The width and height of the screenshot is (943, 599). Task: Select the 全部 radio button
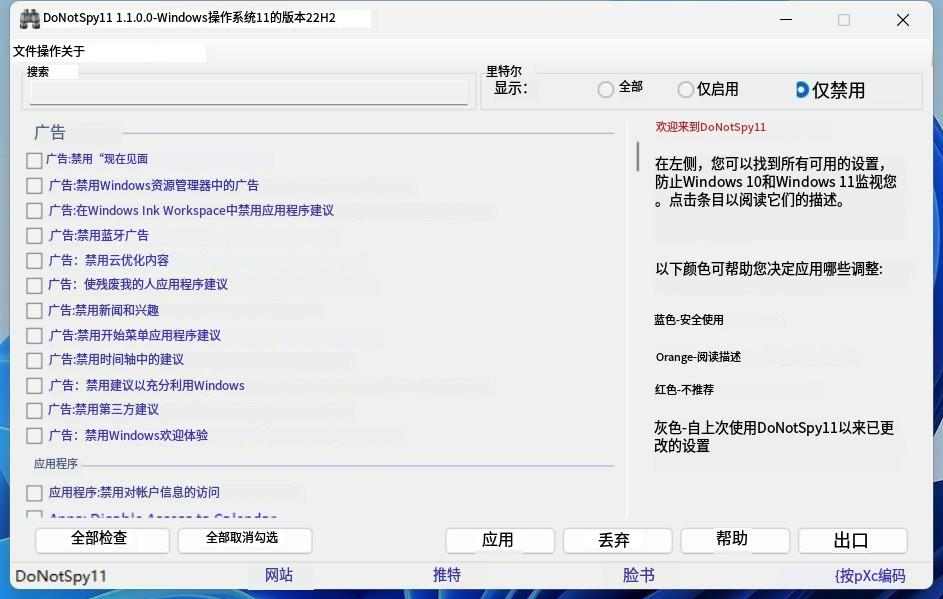(606, 89)
